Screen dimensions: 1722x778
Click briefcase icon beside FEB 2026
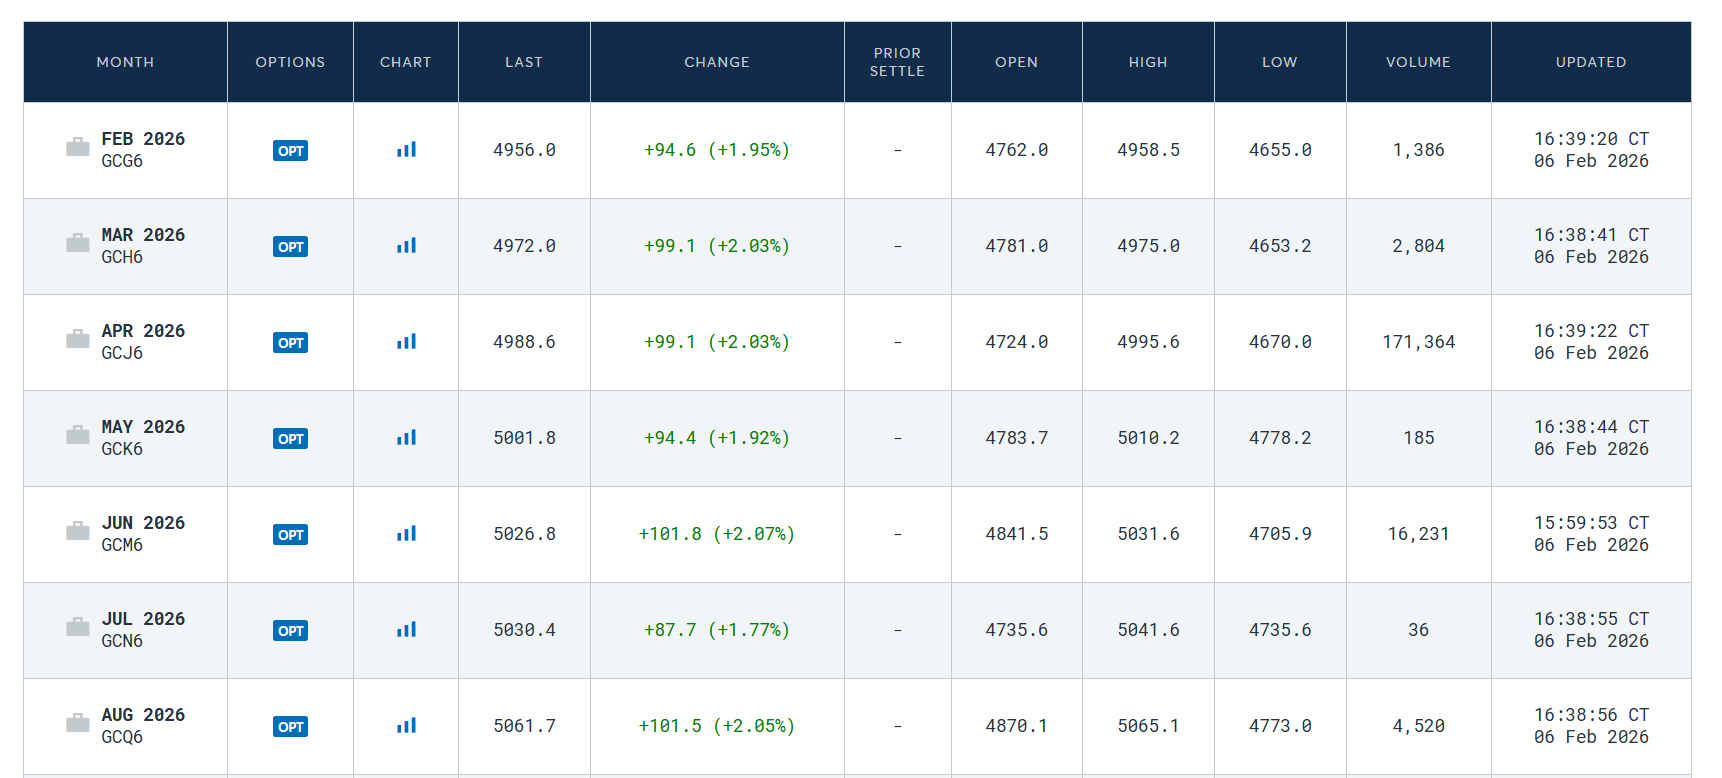pos(77,148)
